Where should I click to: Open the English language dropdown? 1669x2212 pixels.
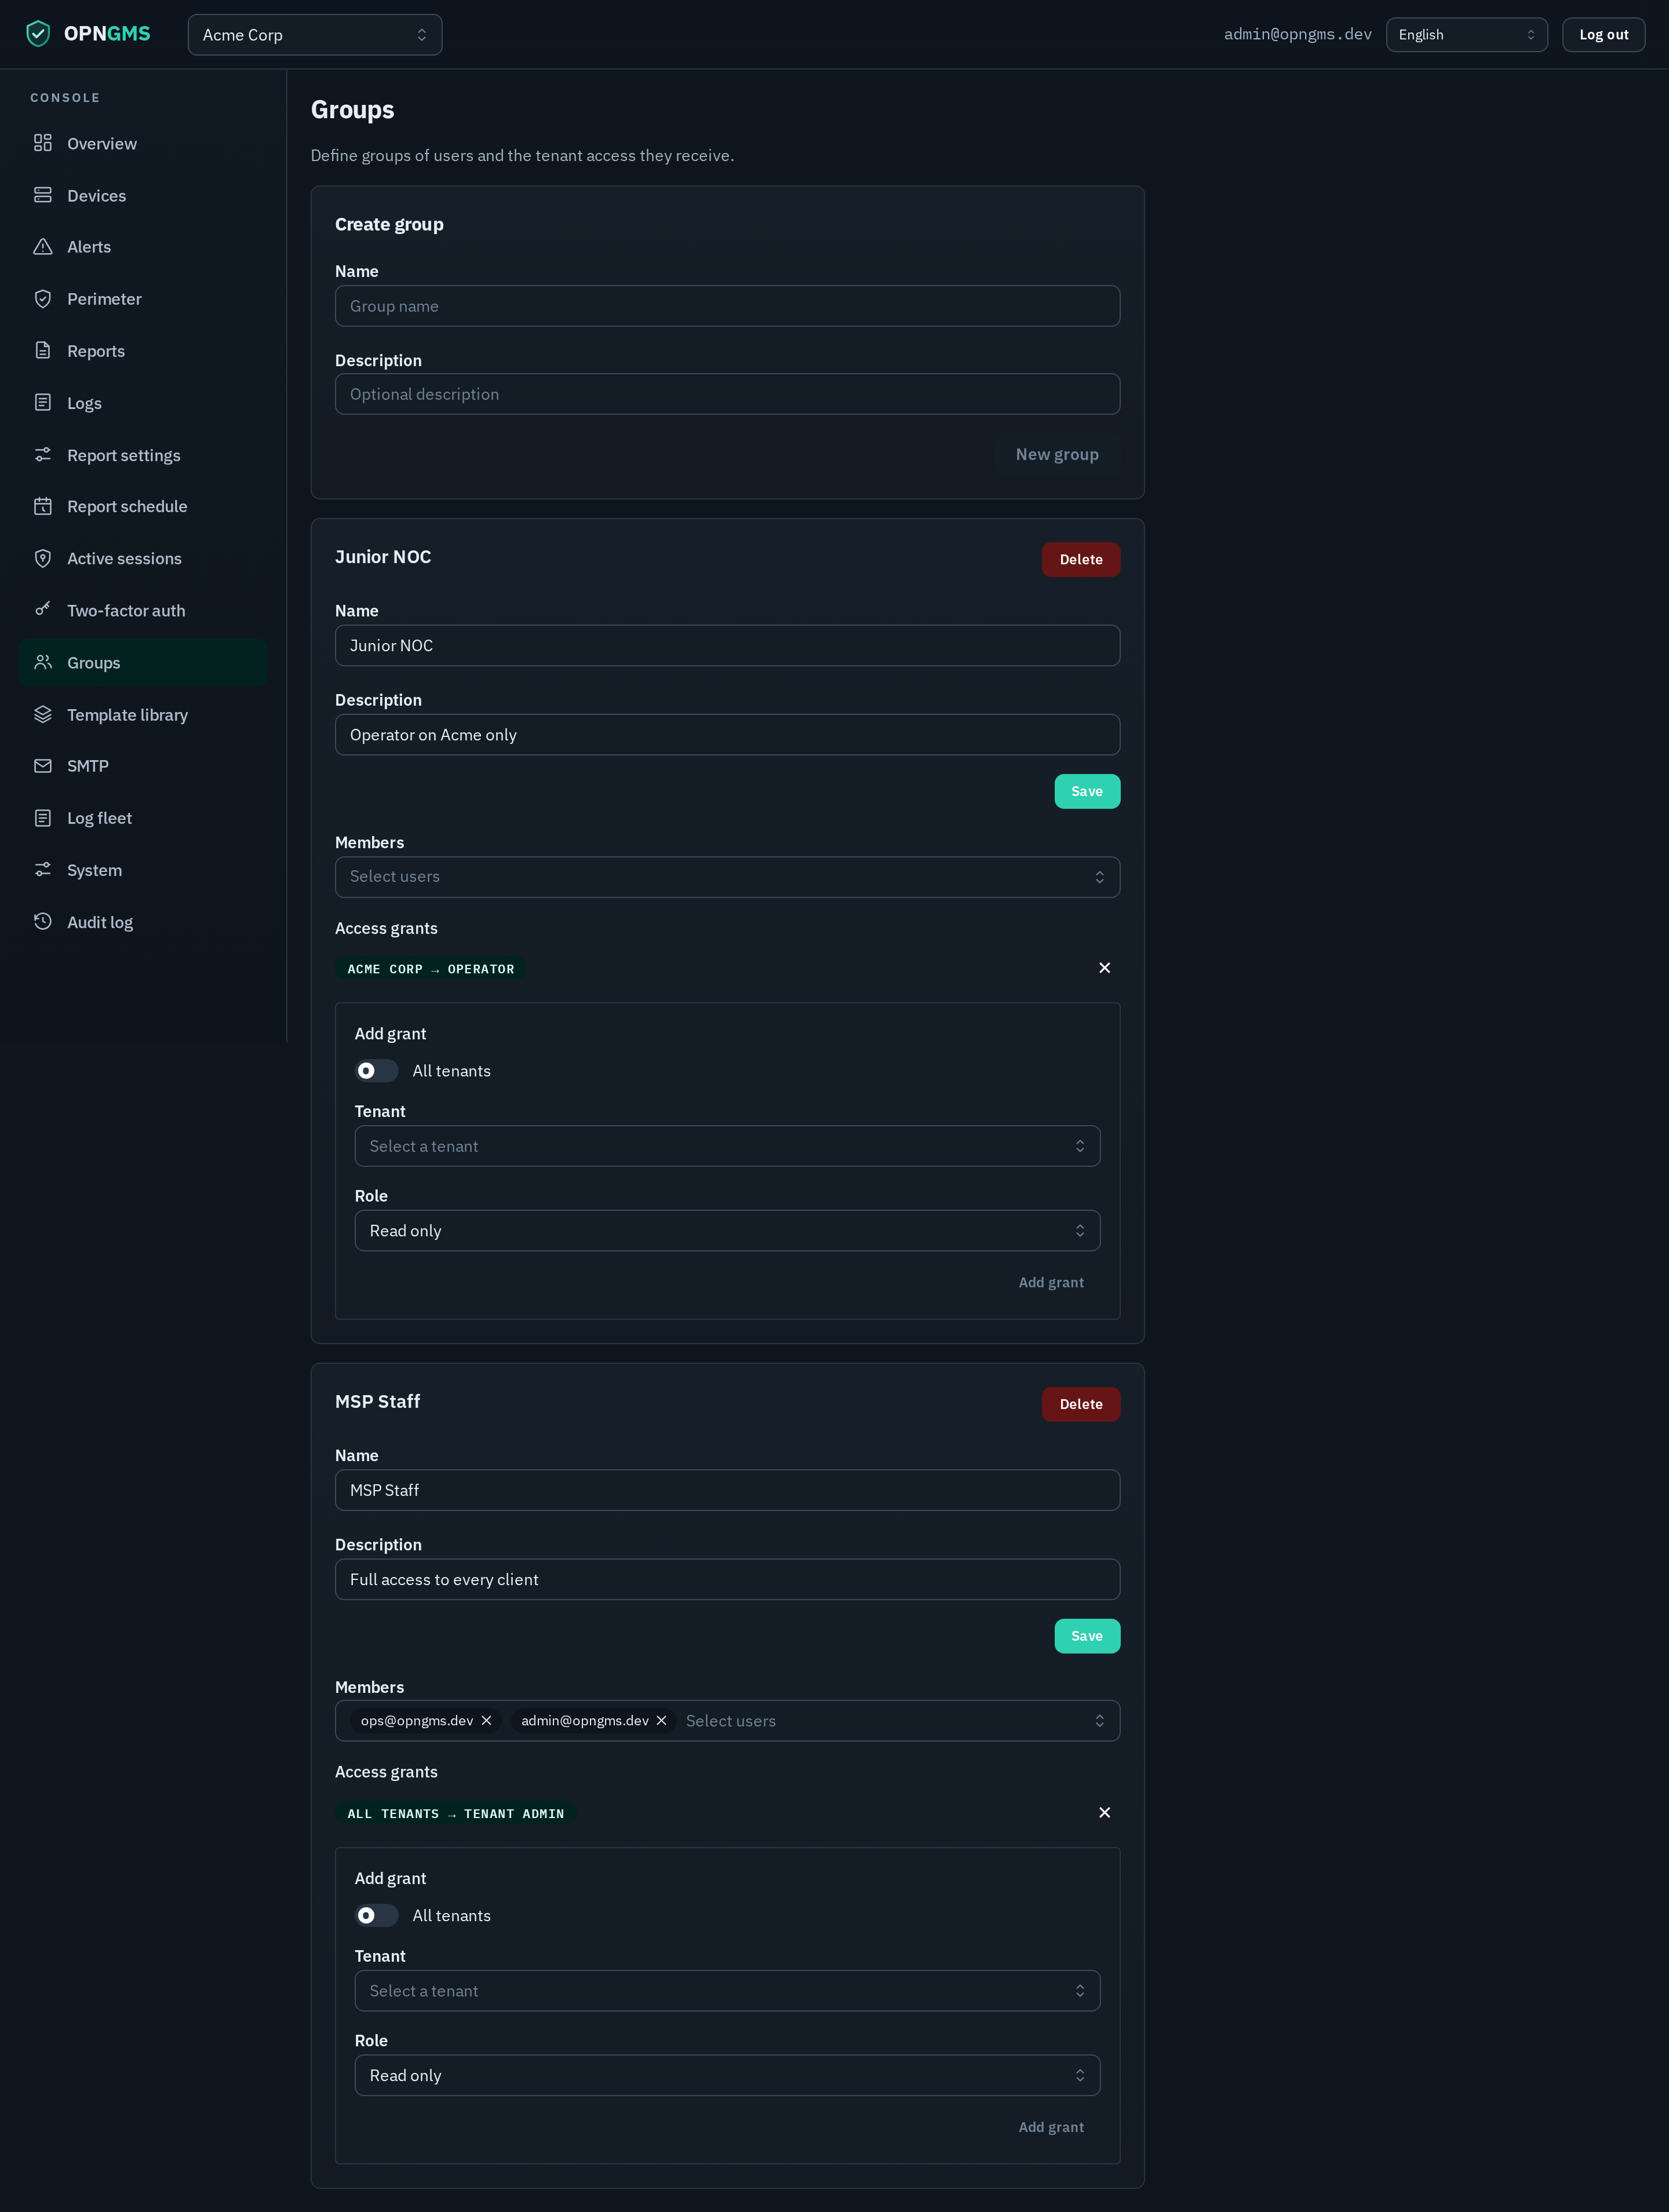click(1466, 35)
